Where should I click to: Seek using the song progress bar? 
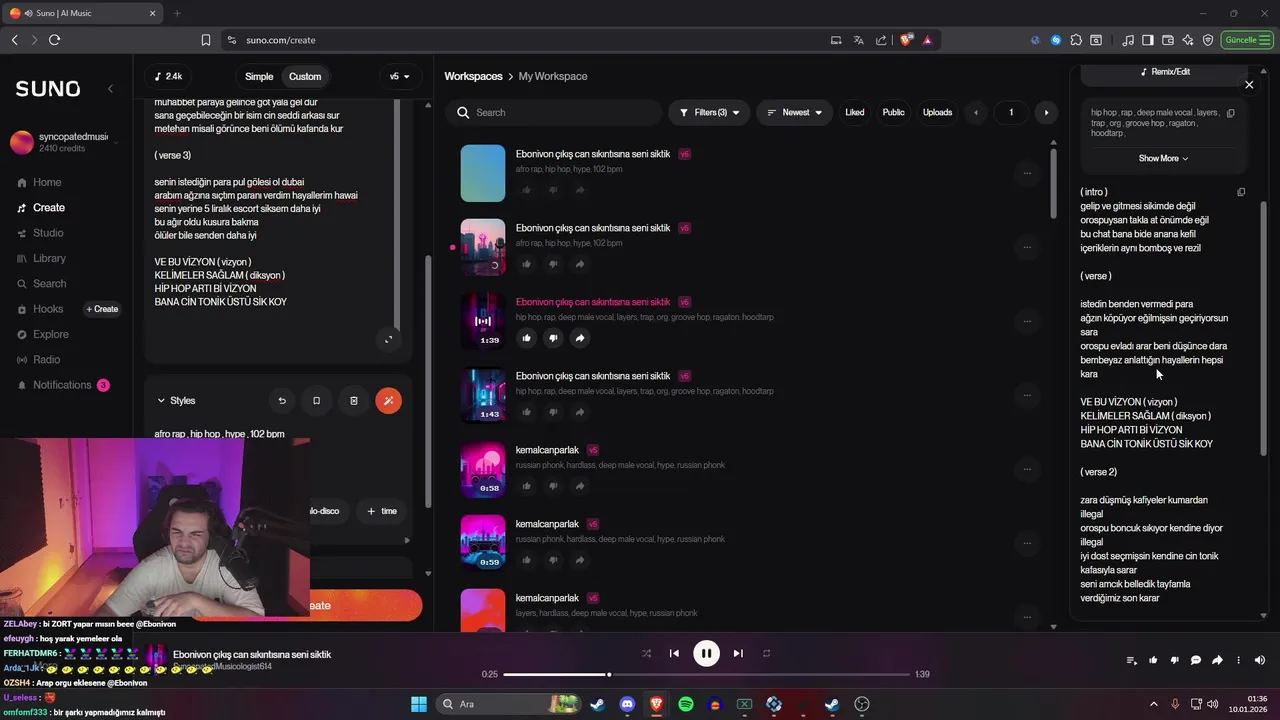click(x=708, y=674)
